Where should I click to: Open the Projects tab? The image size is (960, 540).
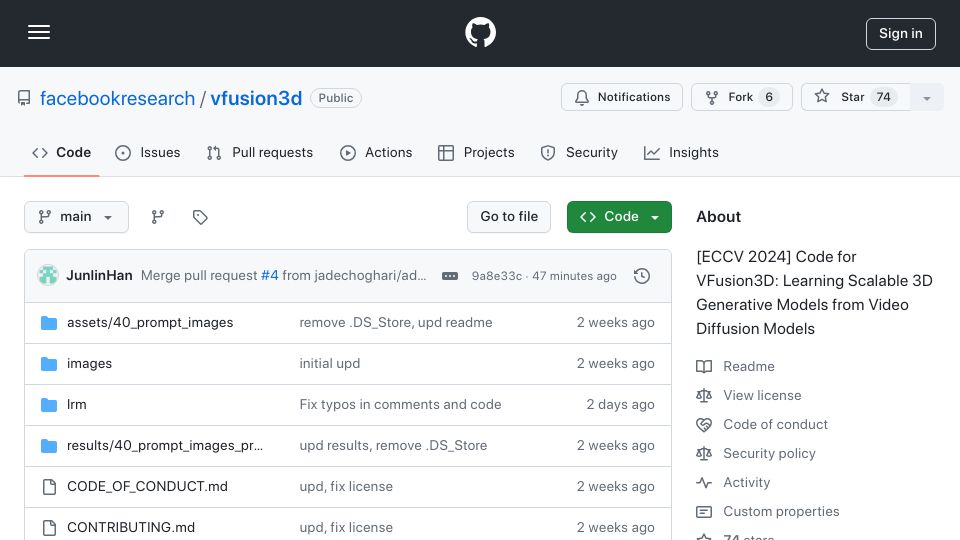[x=476, y=152]
